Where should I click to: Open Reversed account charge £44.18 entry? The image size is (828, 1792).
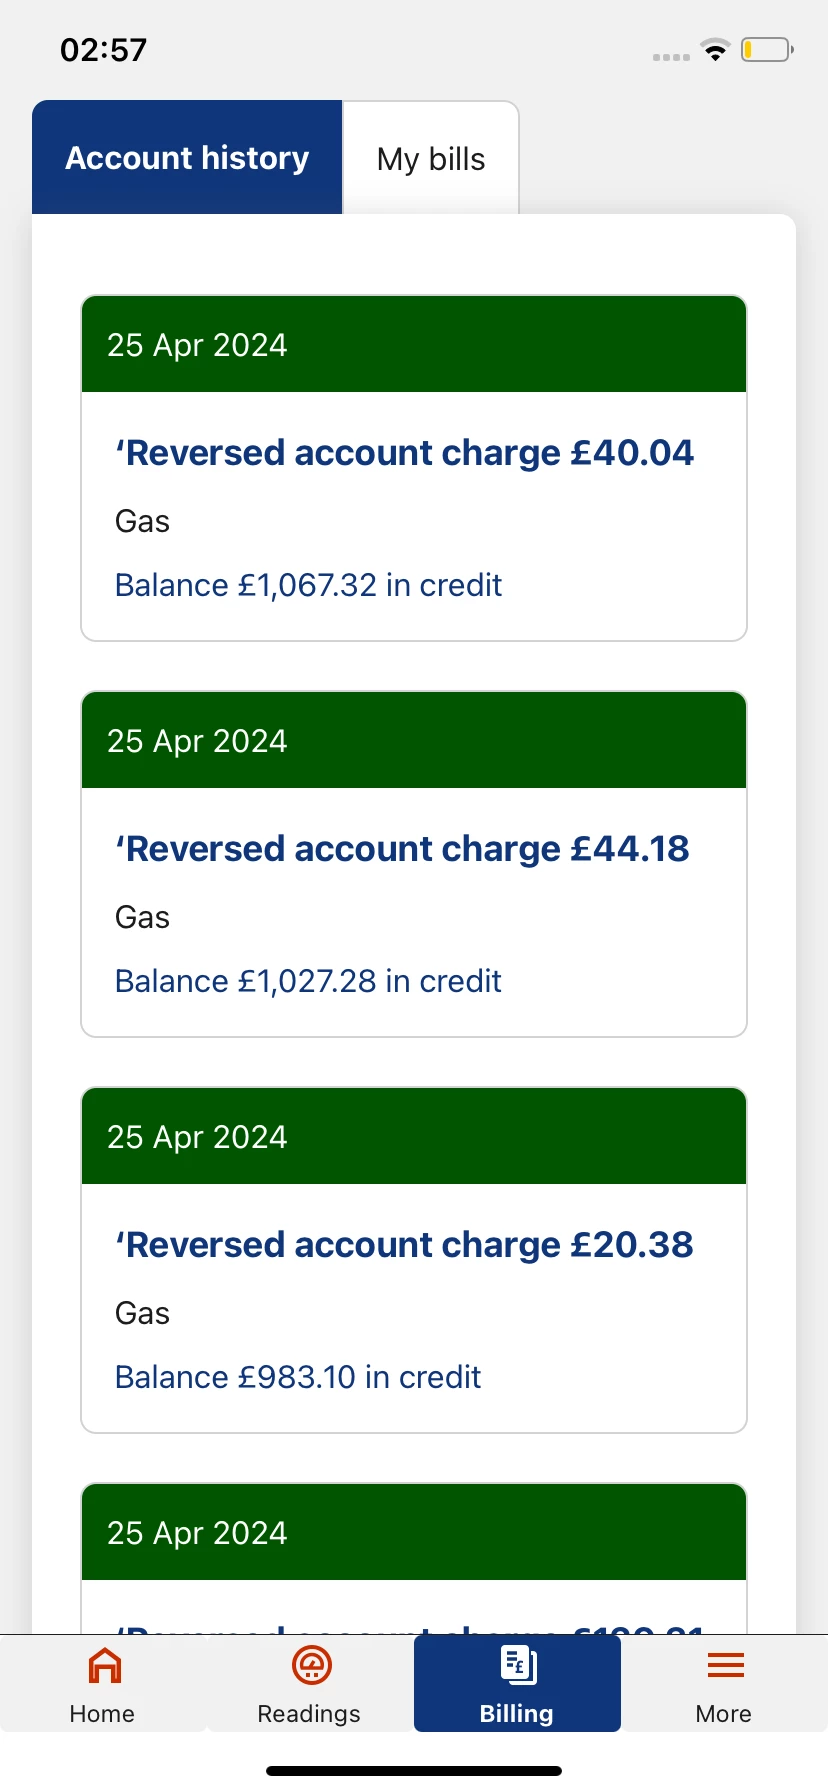[402, 849]
